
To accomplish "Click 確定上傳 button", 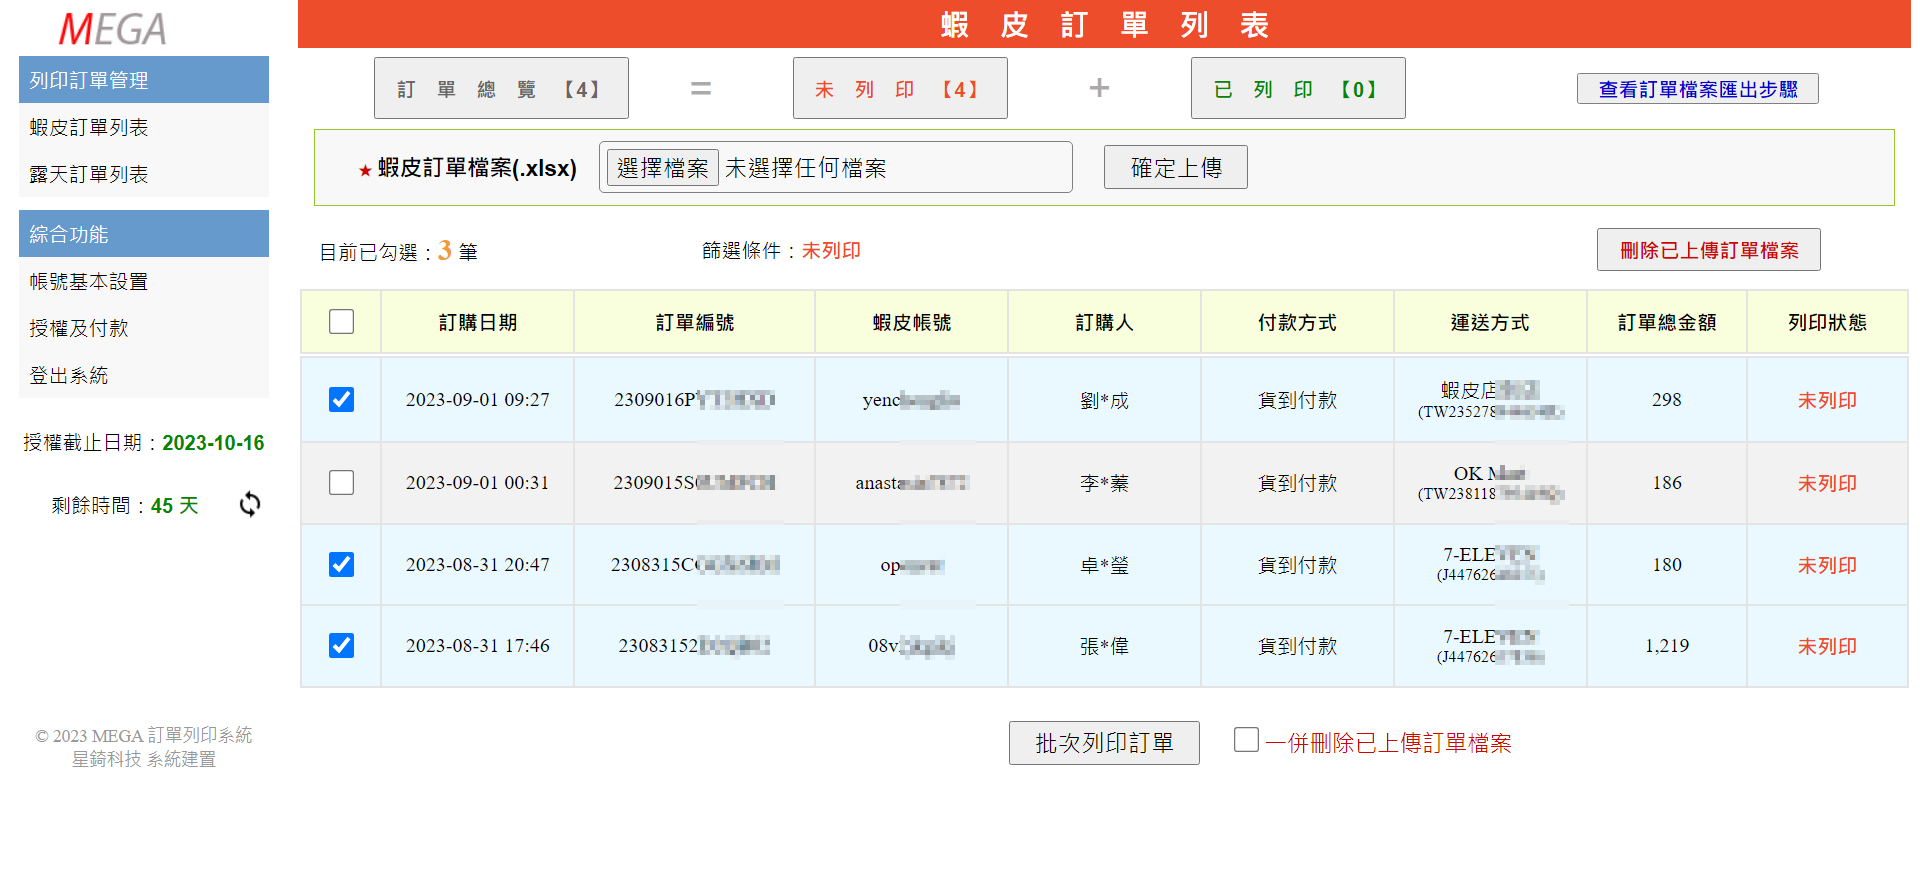I will (1176, 167).
